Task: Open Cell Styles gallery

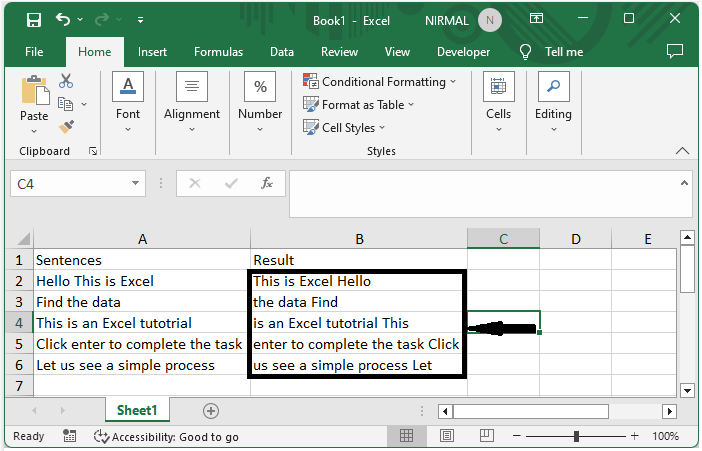Action: [344, 128]
